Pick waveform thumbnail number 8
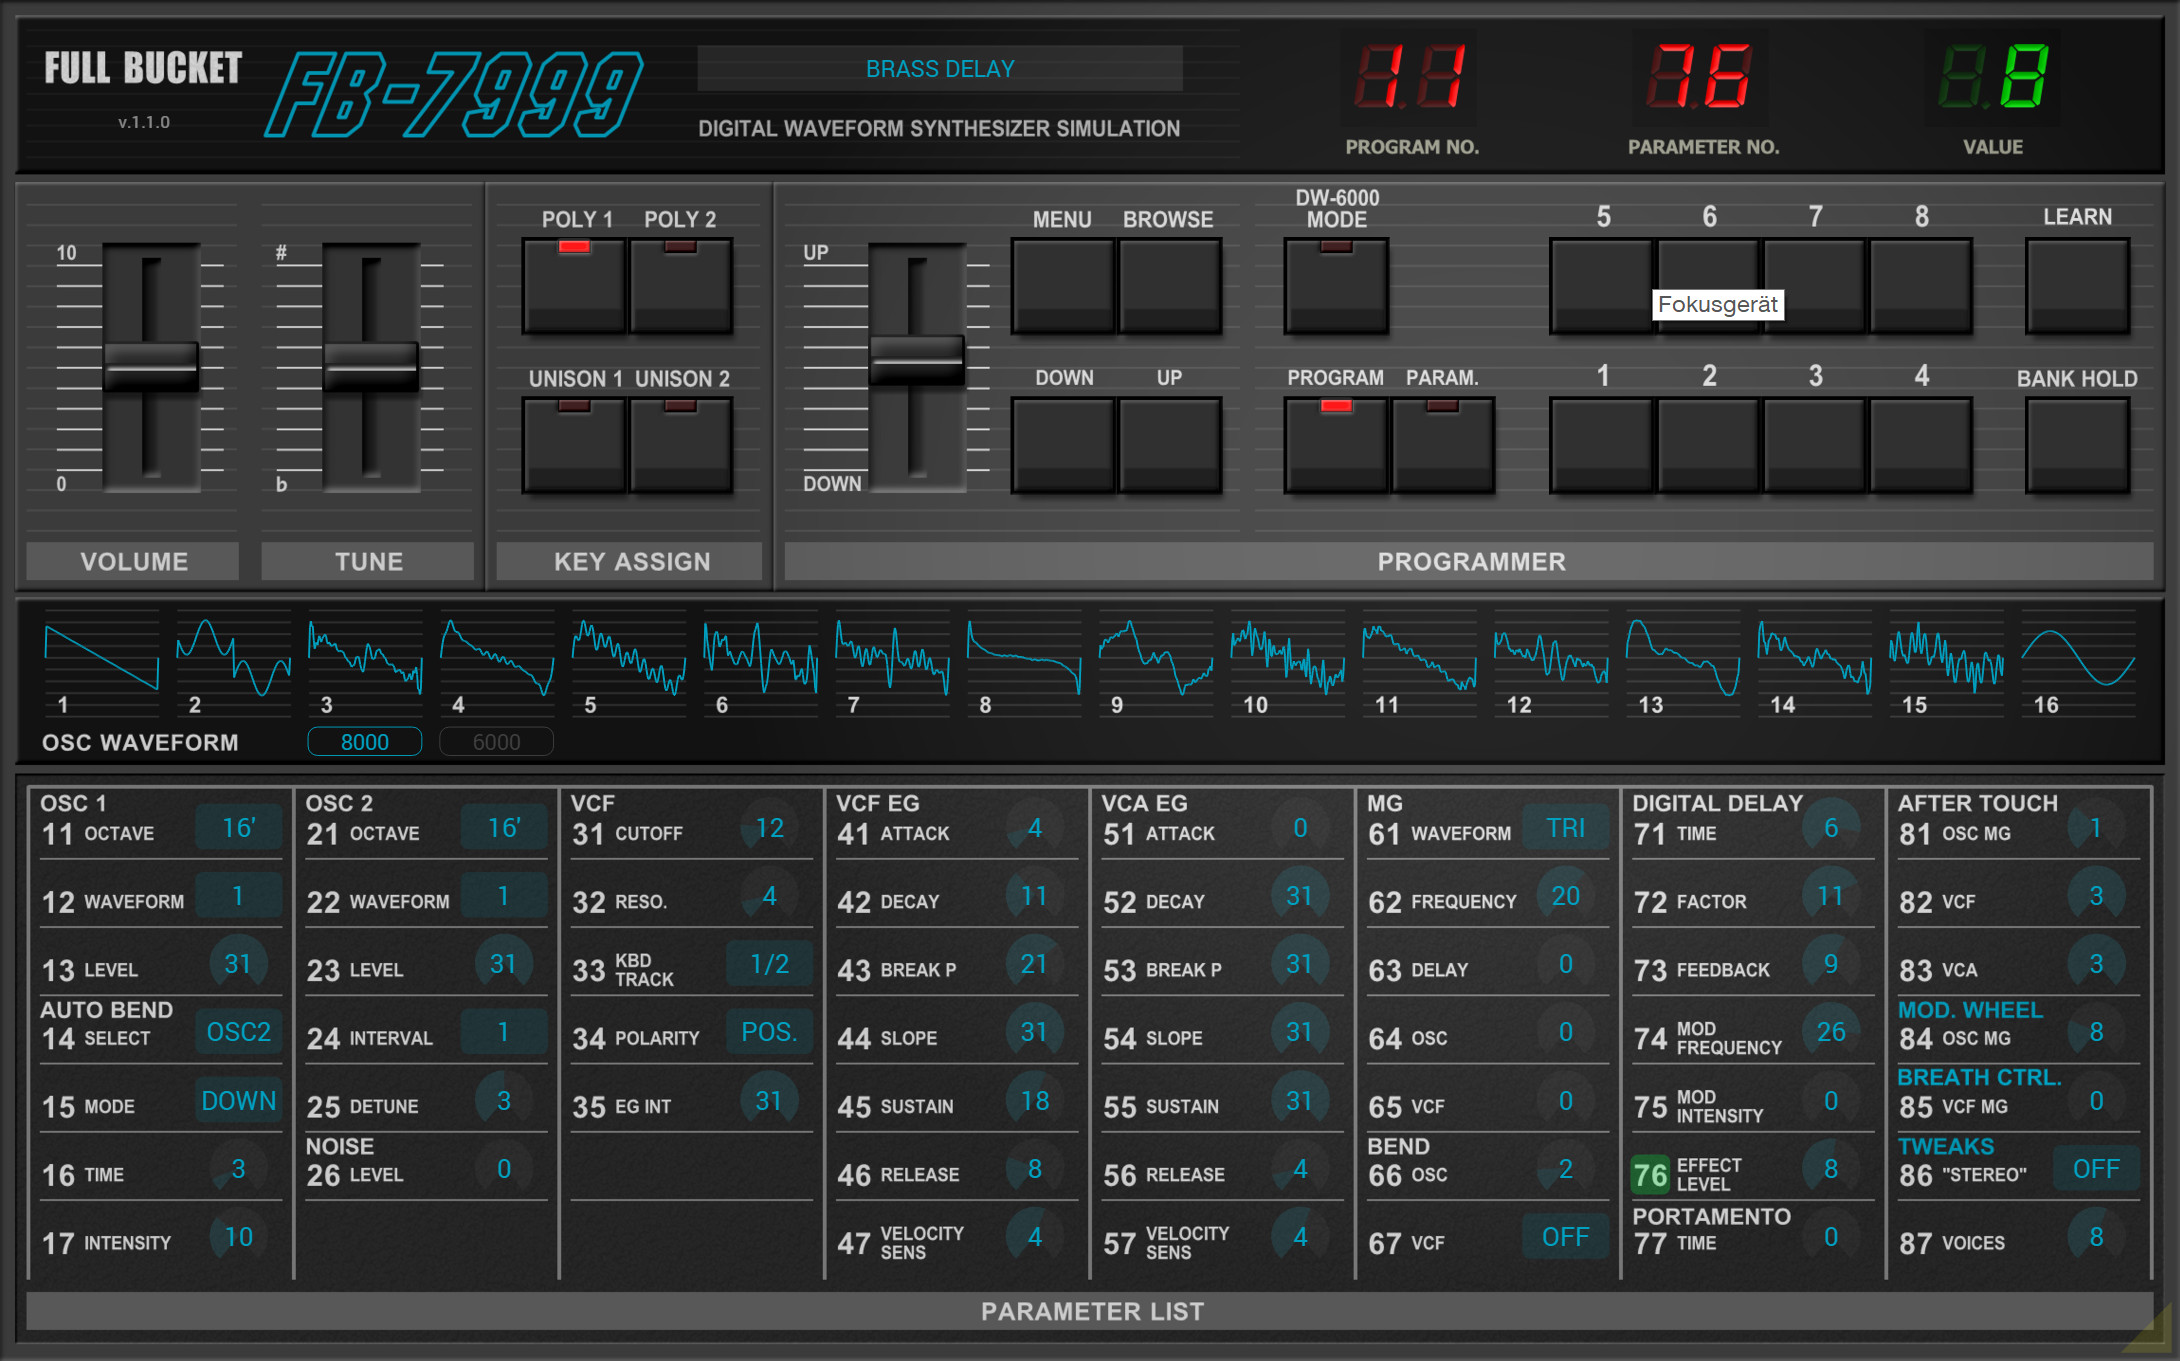Image resolution: width=2180 pixels, height=1361 pixels. click(x=1024, y=657)
